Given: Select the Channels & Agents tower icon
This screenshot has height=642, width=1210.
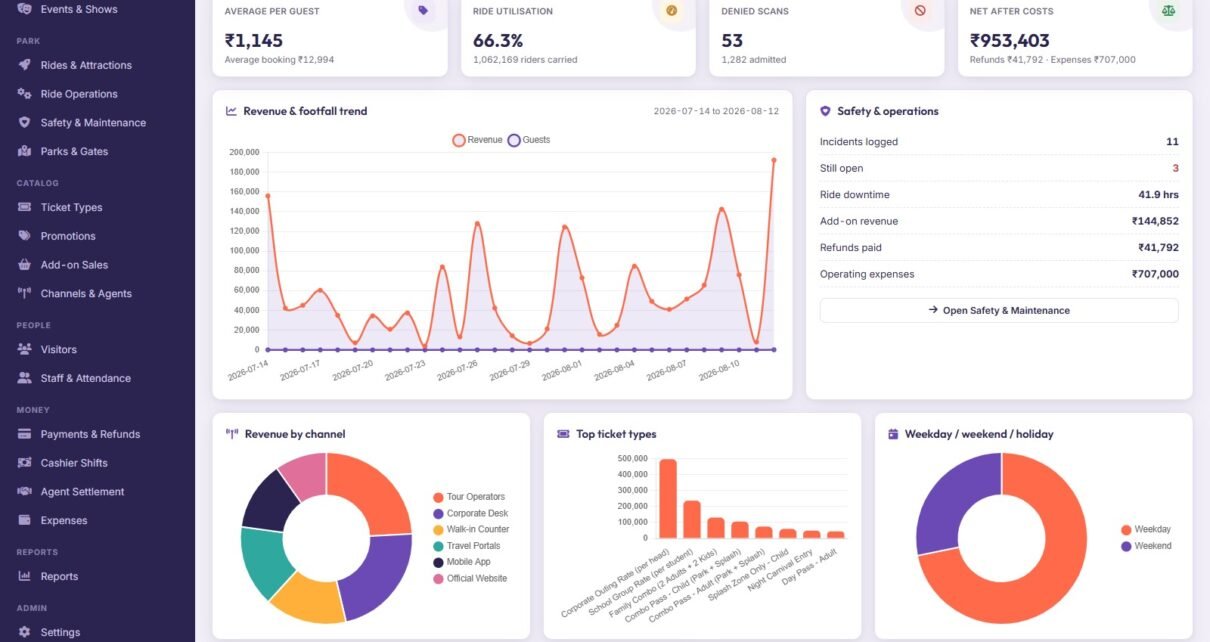Looking at the screenshot, I should (x=24, y=294).
